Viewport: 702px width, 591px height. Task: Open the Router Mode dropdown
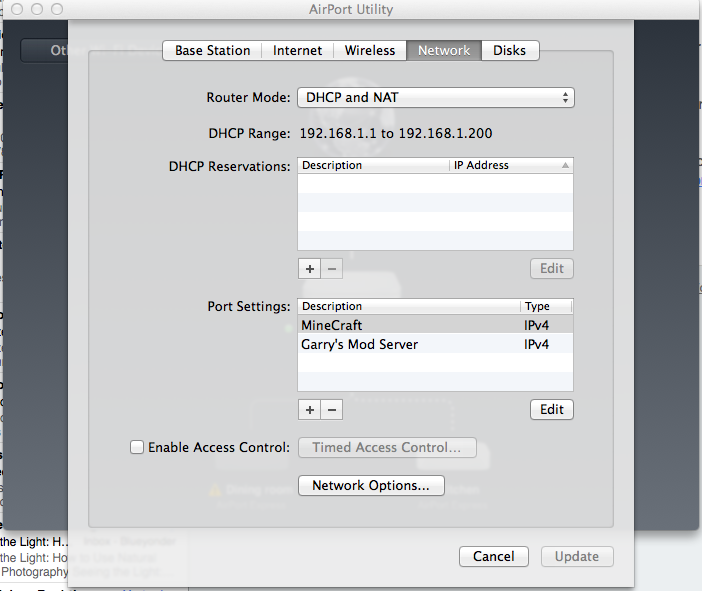click(436, 98)
